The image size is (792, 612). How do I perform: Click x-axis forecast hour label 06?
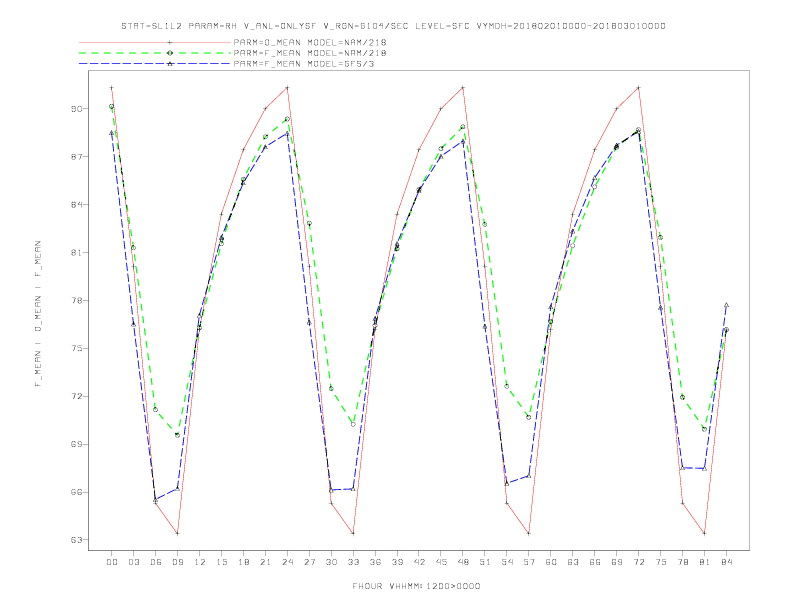156,562
